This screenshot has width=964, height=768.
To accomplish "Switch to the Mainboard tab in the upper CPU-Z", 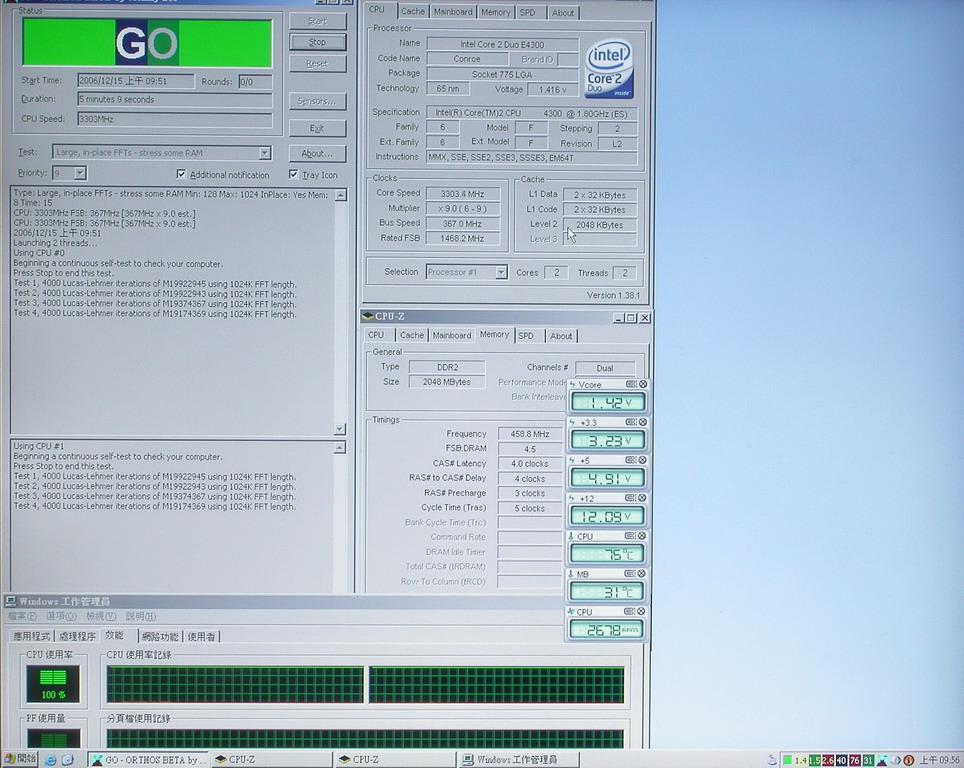I will (x=453, y=12).
